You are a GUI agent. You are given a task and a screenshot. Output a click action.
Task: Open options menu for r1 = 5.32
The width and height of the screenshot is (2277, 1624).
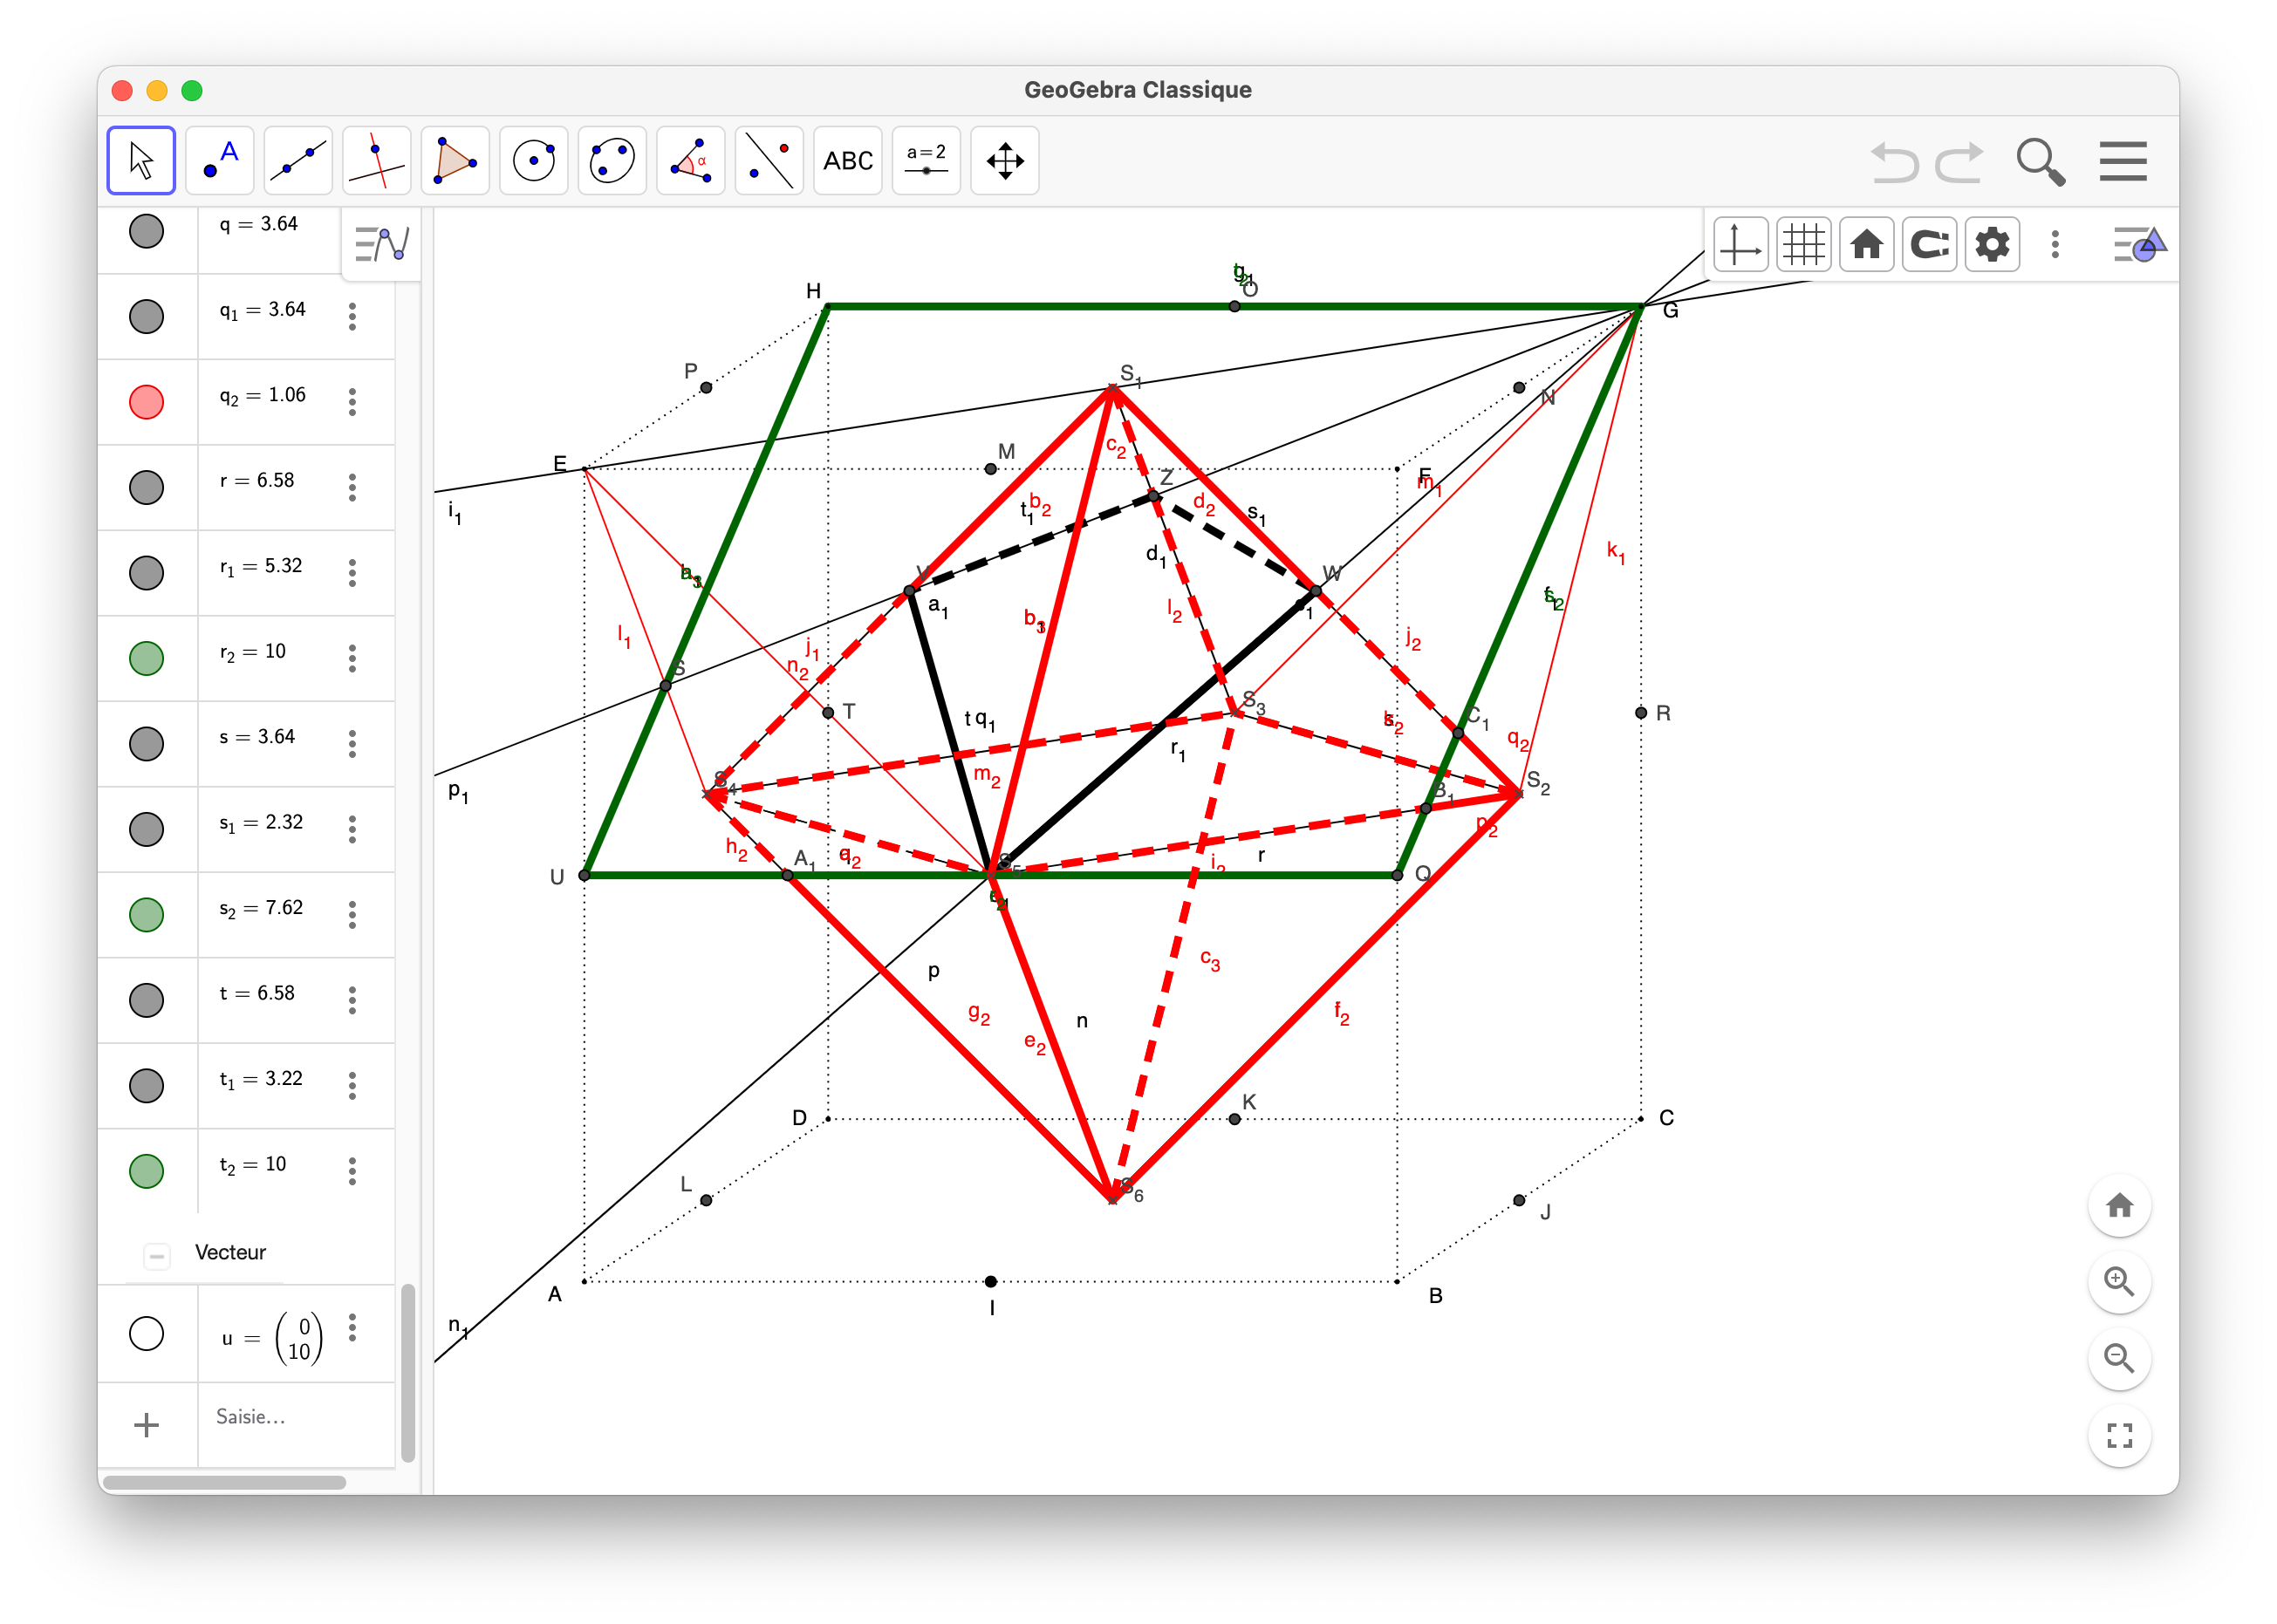click(352, 573)
